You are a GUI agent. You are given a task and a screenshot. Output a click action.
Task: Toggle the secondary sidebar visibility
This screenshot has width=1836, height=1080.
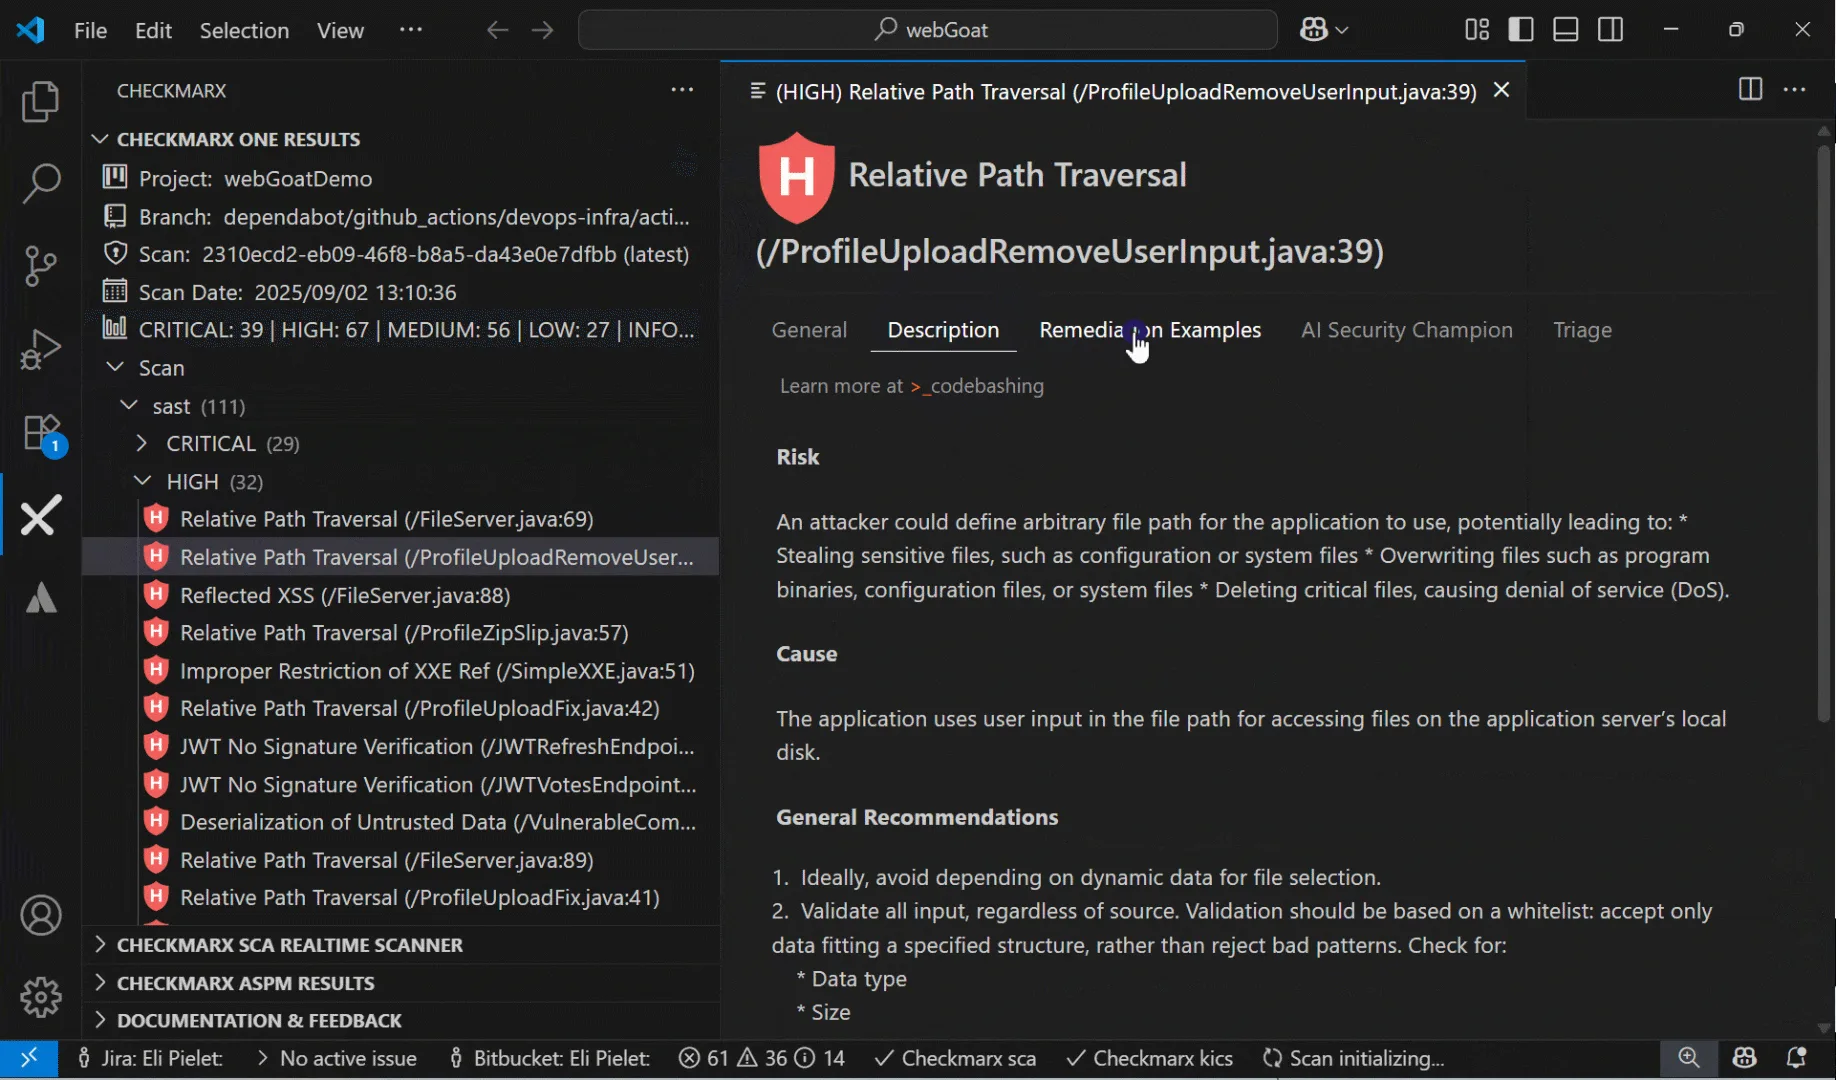[1610, 29]
